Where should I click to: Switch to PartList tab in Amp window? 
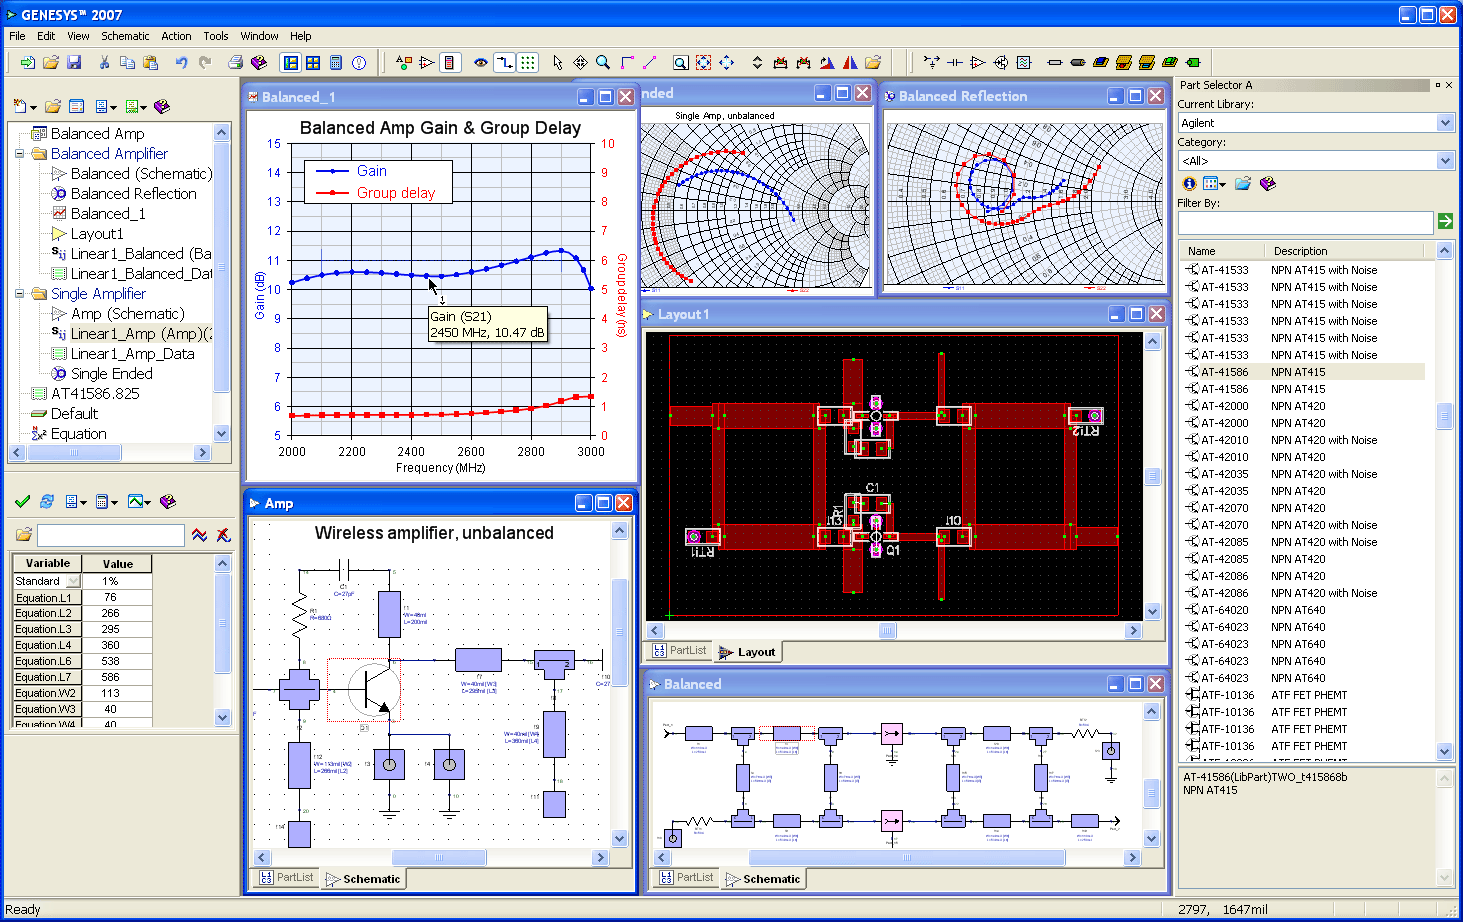coord(286,878)
